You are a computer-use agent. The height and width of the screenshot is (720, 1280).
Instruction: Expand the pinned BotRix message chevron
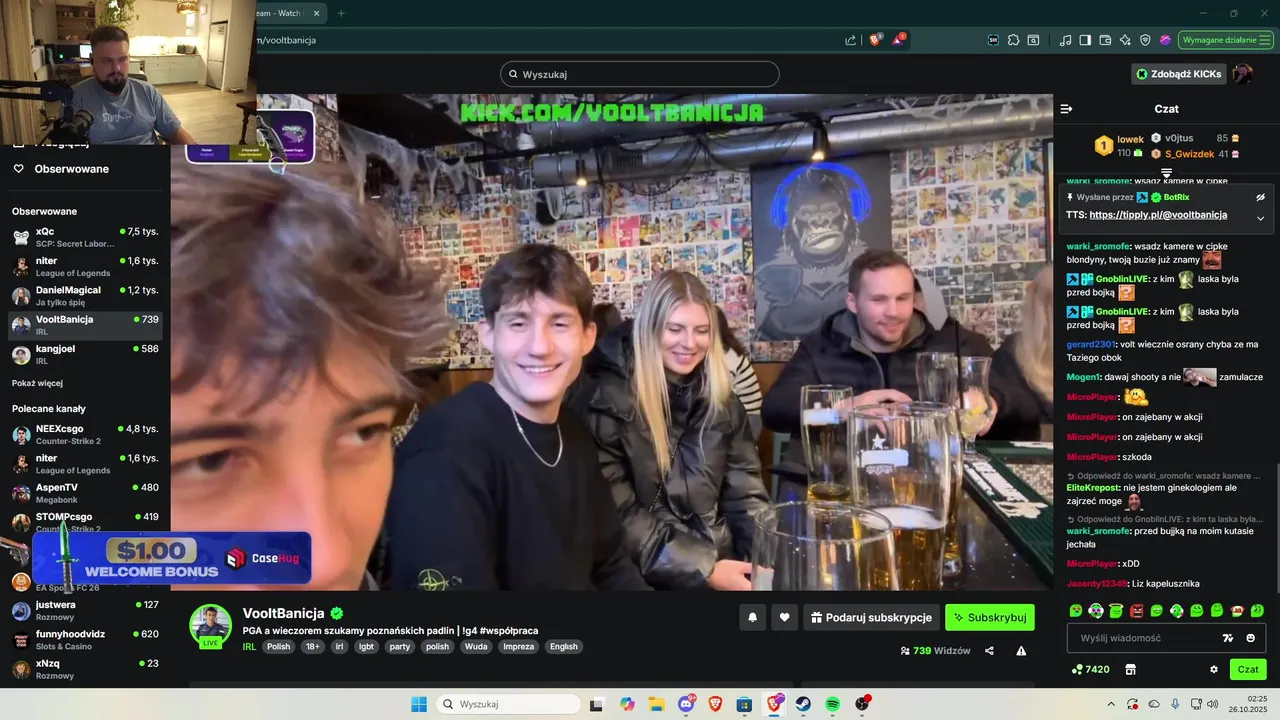(x=1260, y=218)
